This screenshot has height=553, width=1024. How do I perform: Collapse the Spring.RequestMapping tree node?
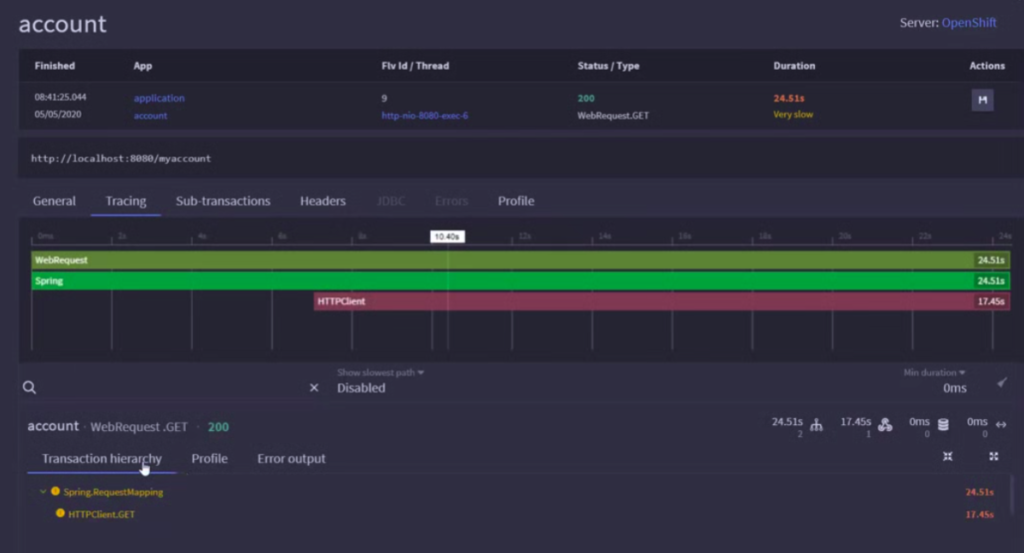pos(43,492)
